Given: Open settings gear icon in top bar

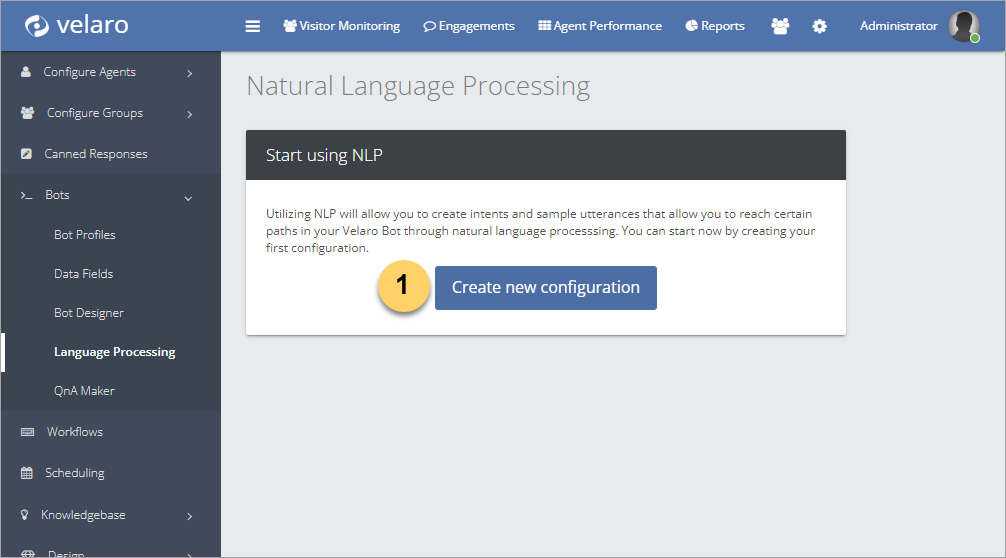Looking at the screenshot, I should pos(820,26).
